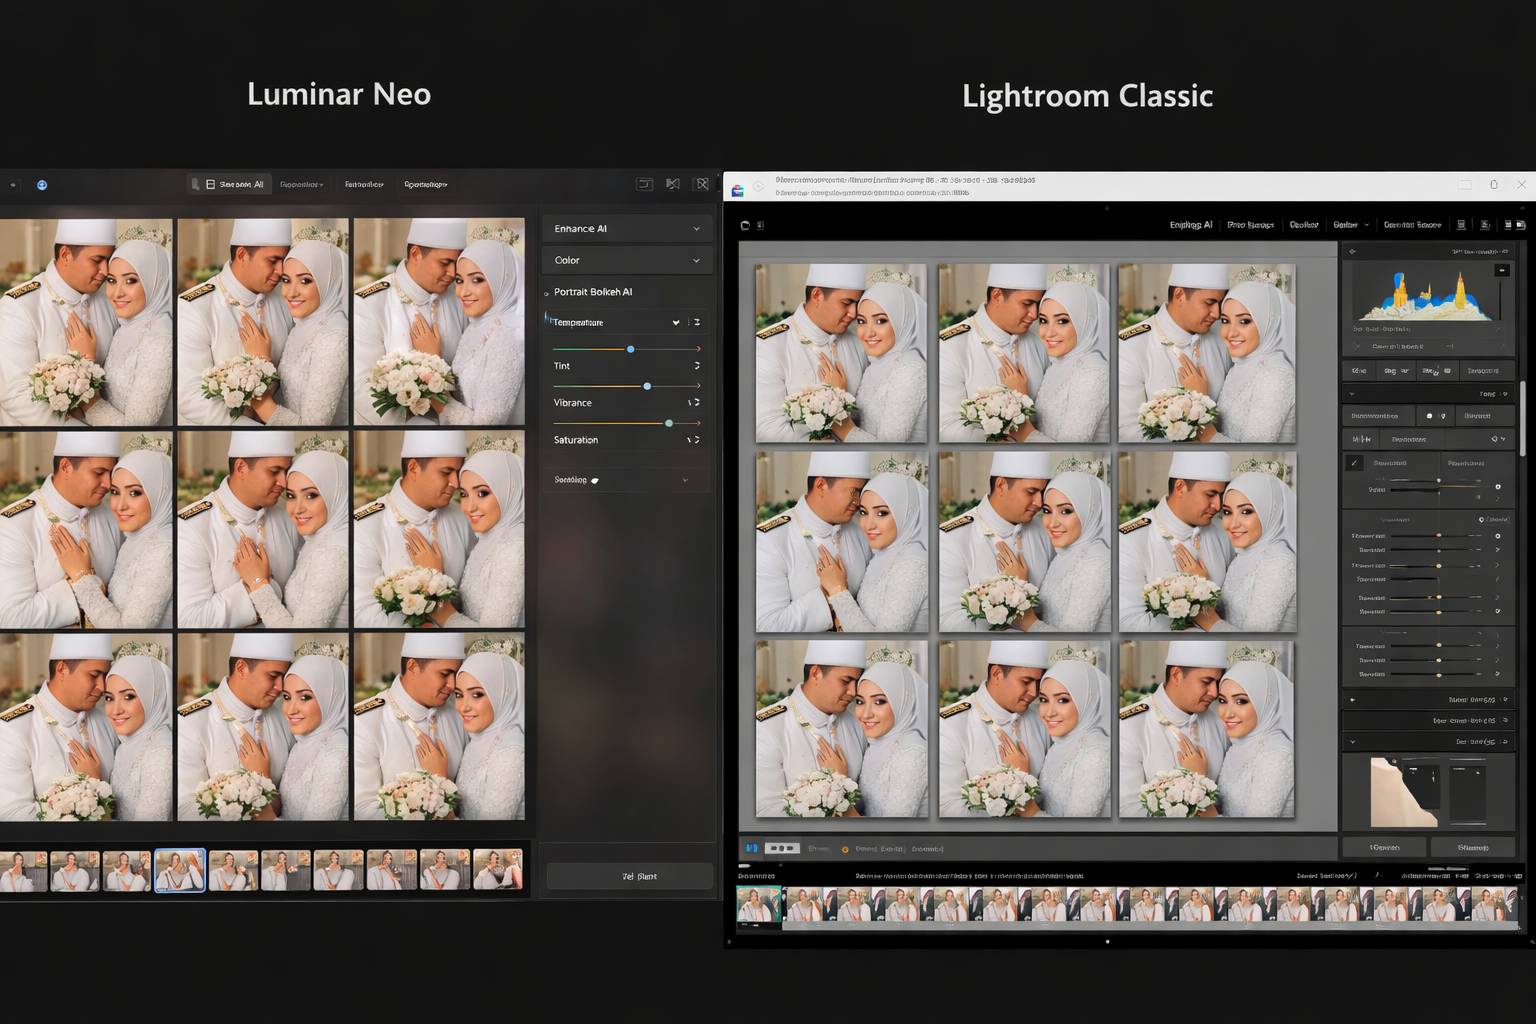
Task: Click the orange circle icon in Lightroom's bottom toolbar
Action: click(x=845, y=849)
